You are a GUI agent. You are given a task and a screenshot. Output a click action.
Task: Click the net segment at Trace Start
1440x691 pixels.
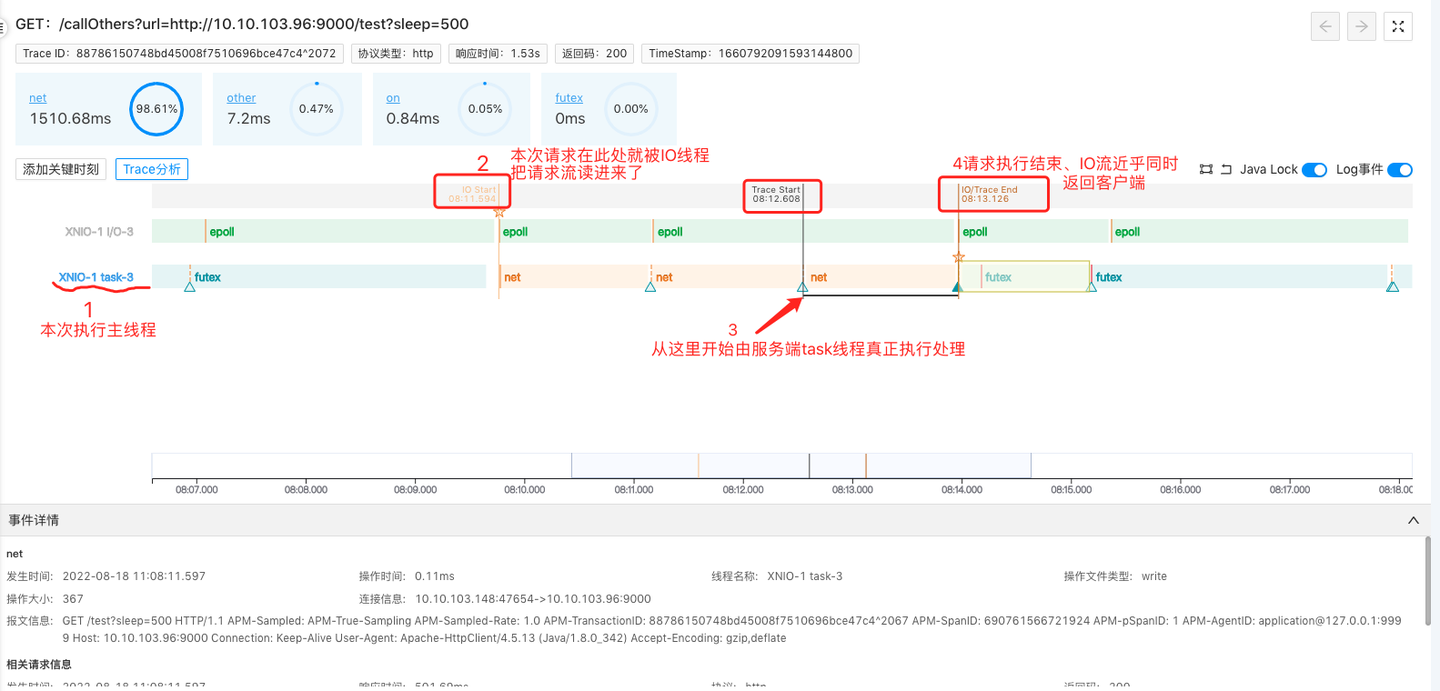point(880,277)
